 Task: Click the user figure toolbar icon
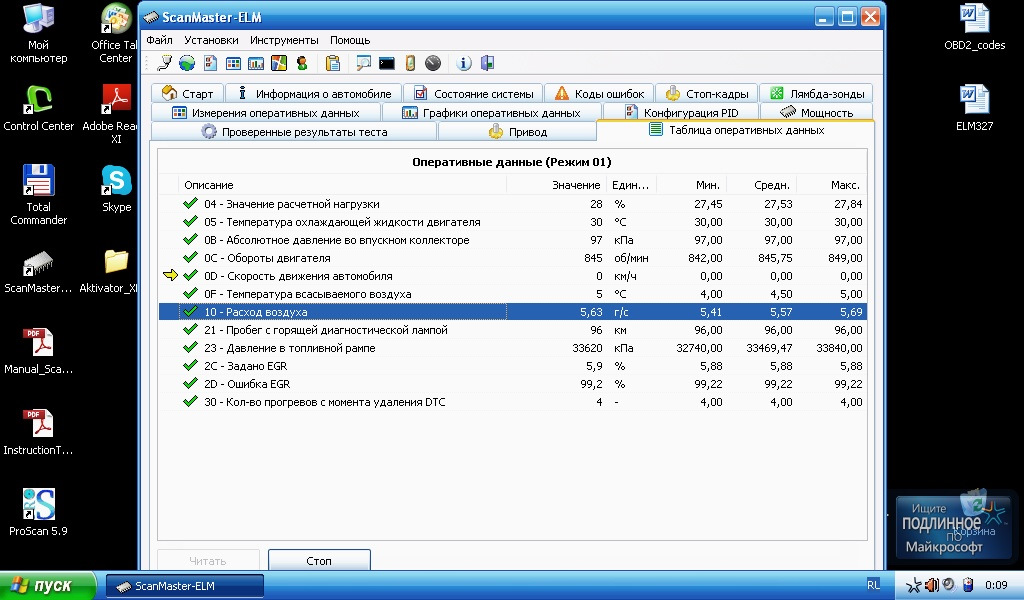click(x=302, y=63)
